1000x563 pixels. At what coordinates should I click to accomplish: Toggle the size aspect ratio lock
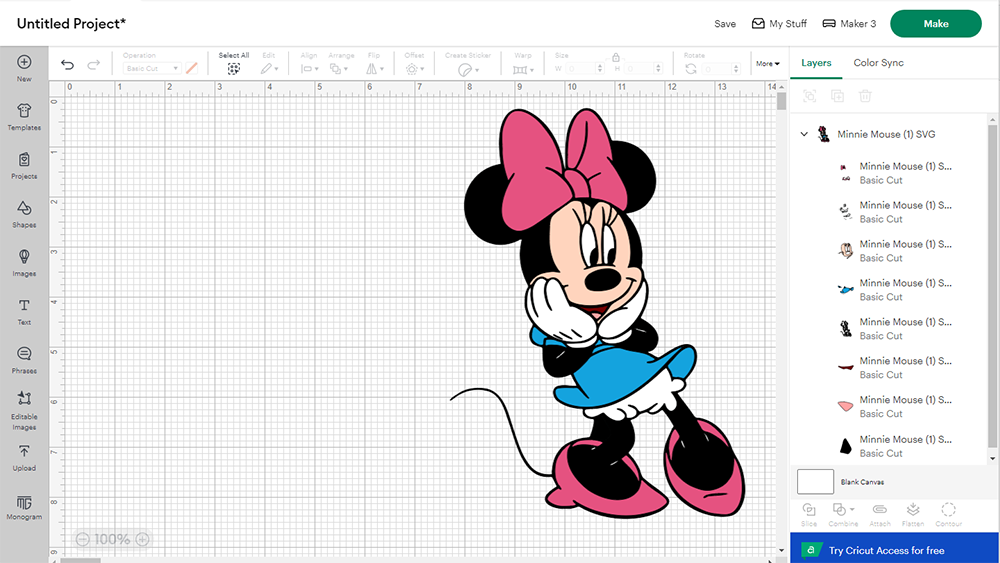pyautogui.click(x=616, y=57)
